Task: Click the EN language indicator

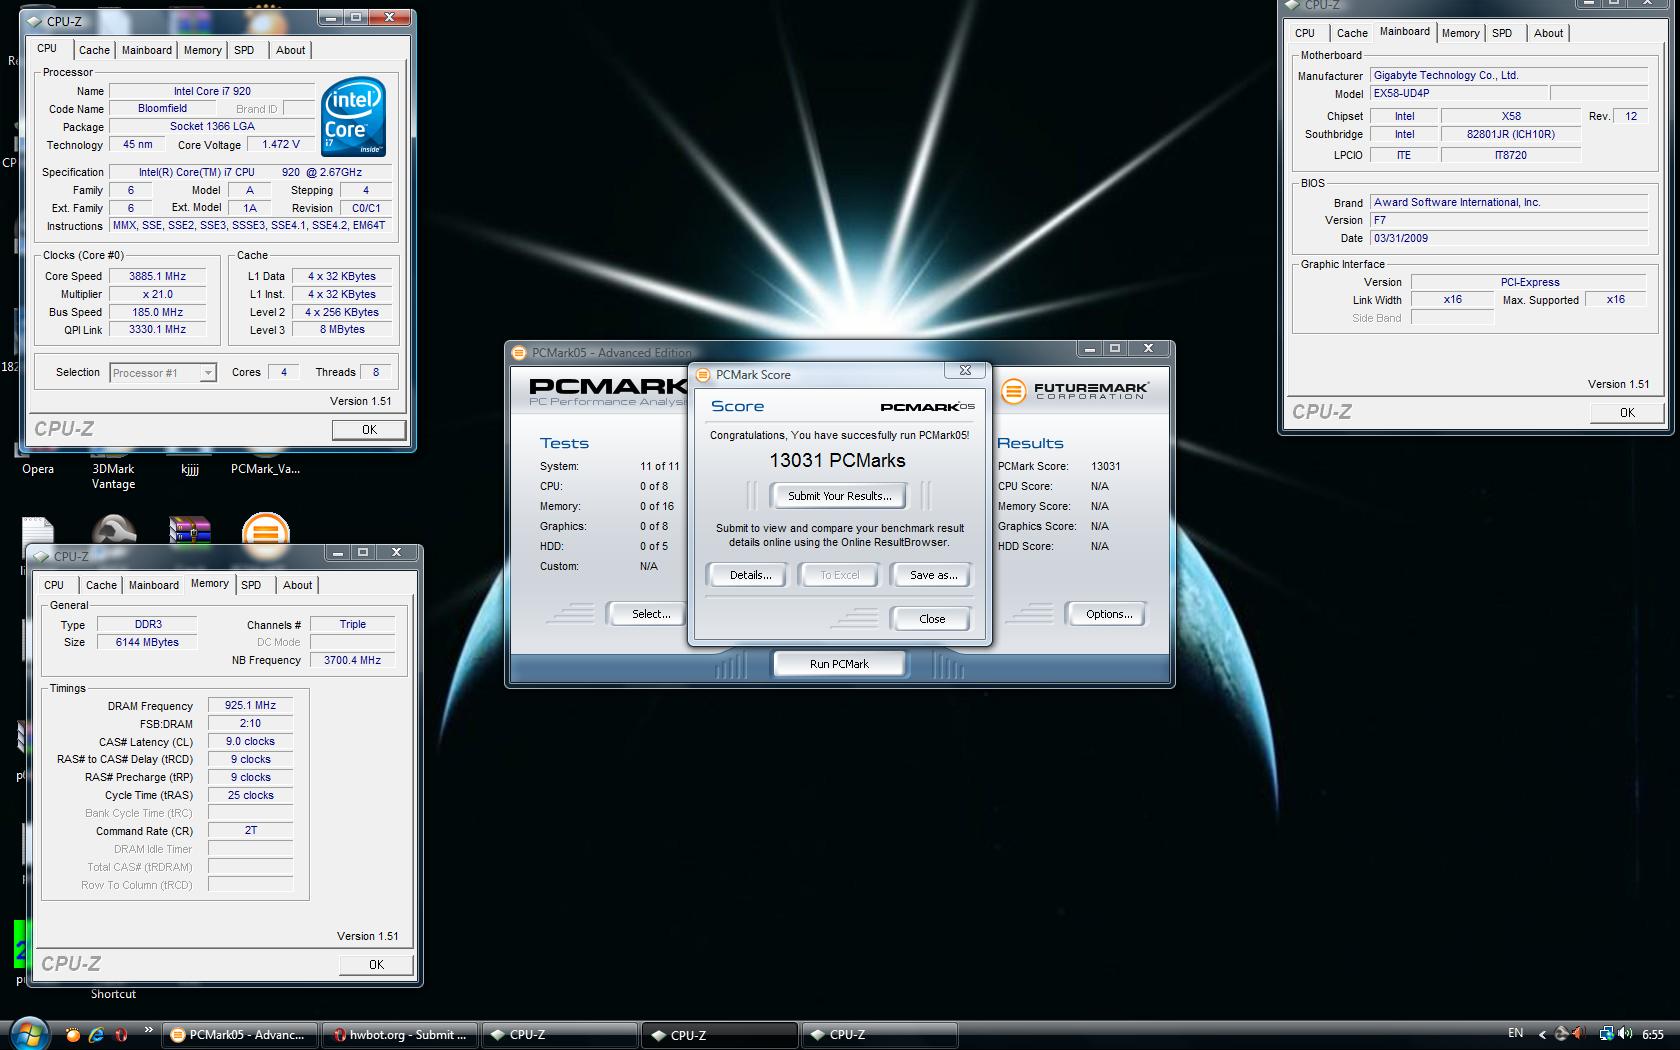Action: [x=1516, y=1033]
